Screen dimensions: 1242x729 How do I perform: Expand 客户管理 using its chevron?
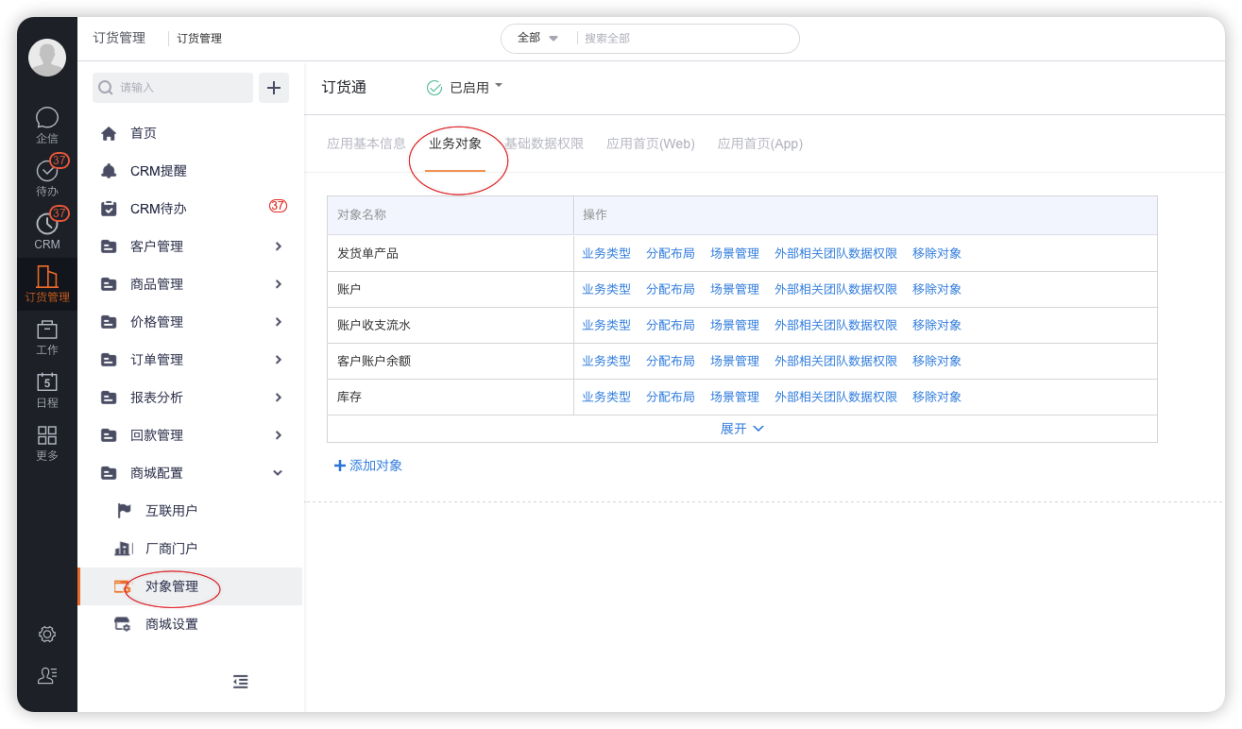coord(278,246)
